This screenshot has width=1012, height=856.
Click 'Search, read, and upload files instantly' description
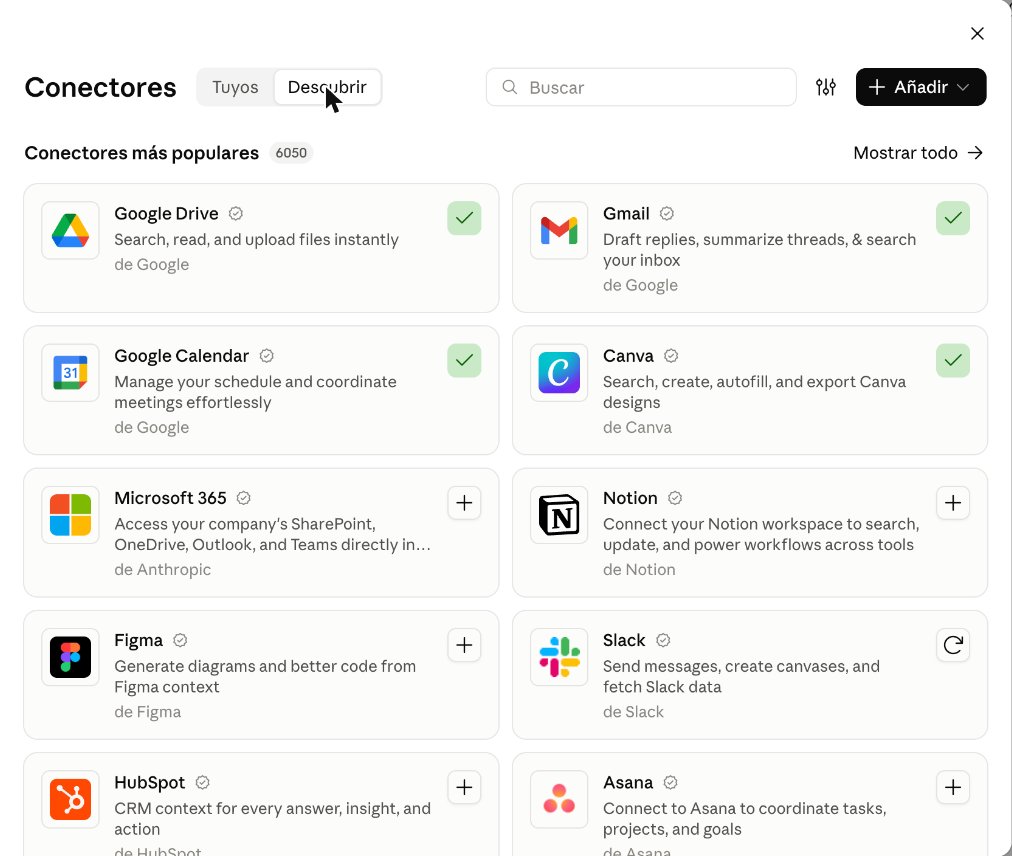[x=256, y=239]
